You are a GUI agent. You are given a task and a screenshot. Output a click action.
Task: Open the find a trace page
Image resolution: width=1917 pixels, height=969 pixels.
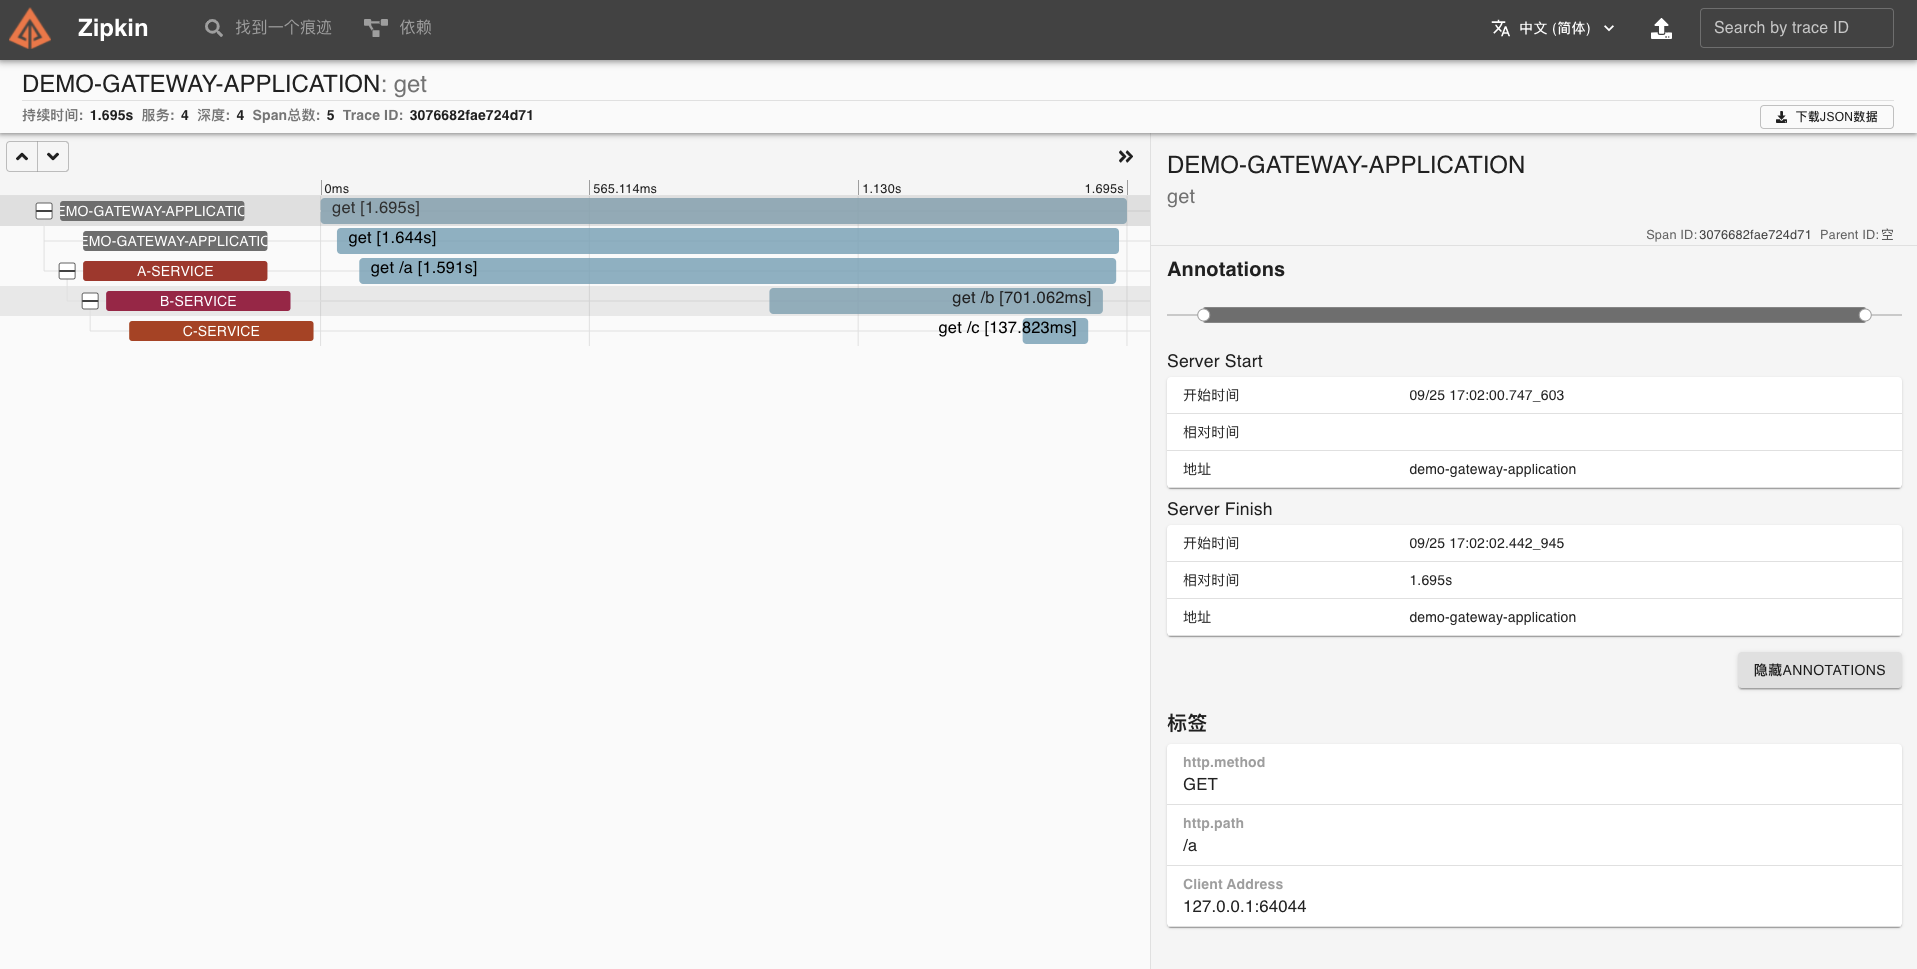(268, 28)
